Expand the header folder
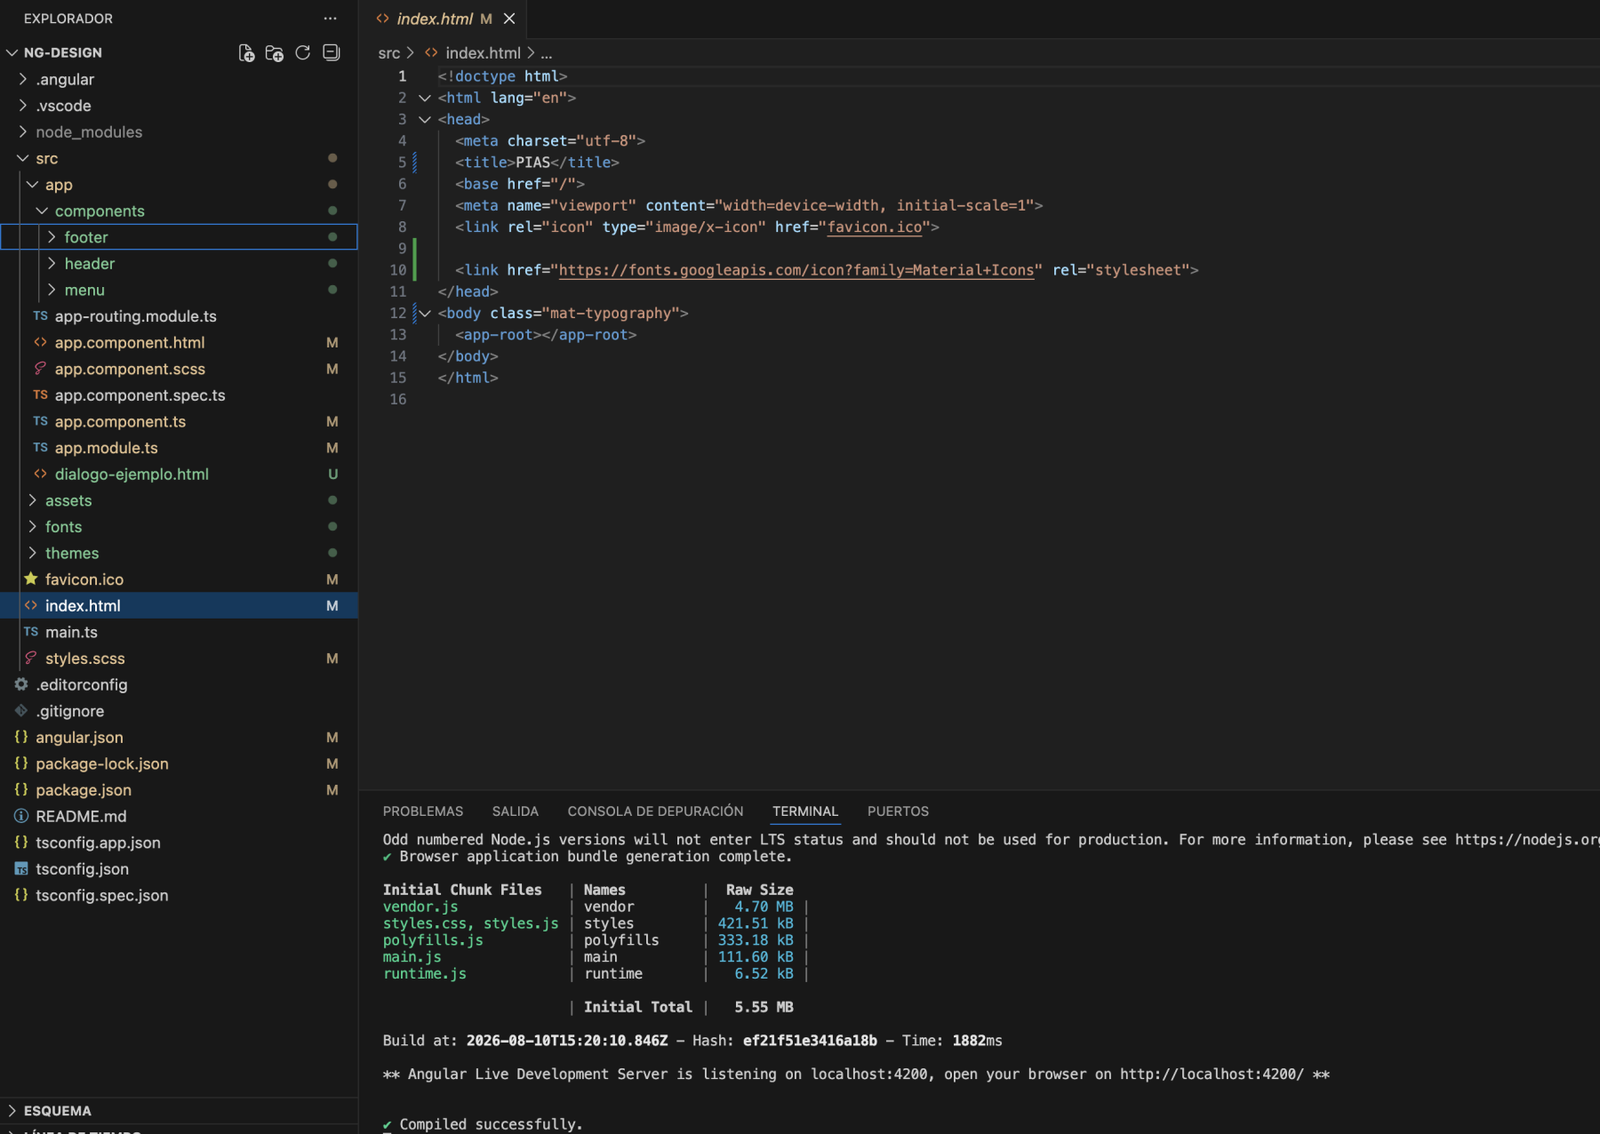This screenshot has width=1600, height=1134. pyautogui.click(x=52, y=263)
